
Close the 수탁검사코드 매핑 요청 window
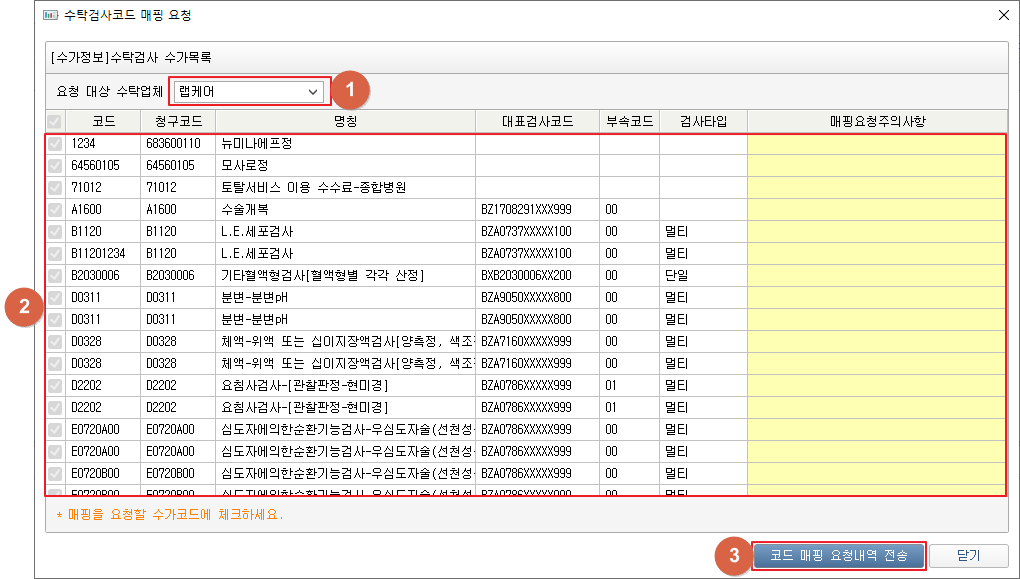pos(1003,16)
